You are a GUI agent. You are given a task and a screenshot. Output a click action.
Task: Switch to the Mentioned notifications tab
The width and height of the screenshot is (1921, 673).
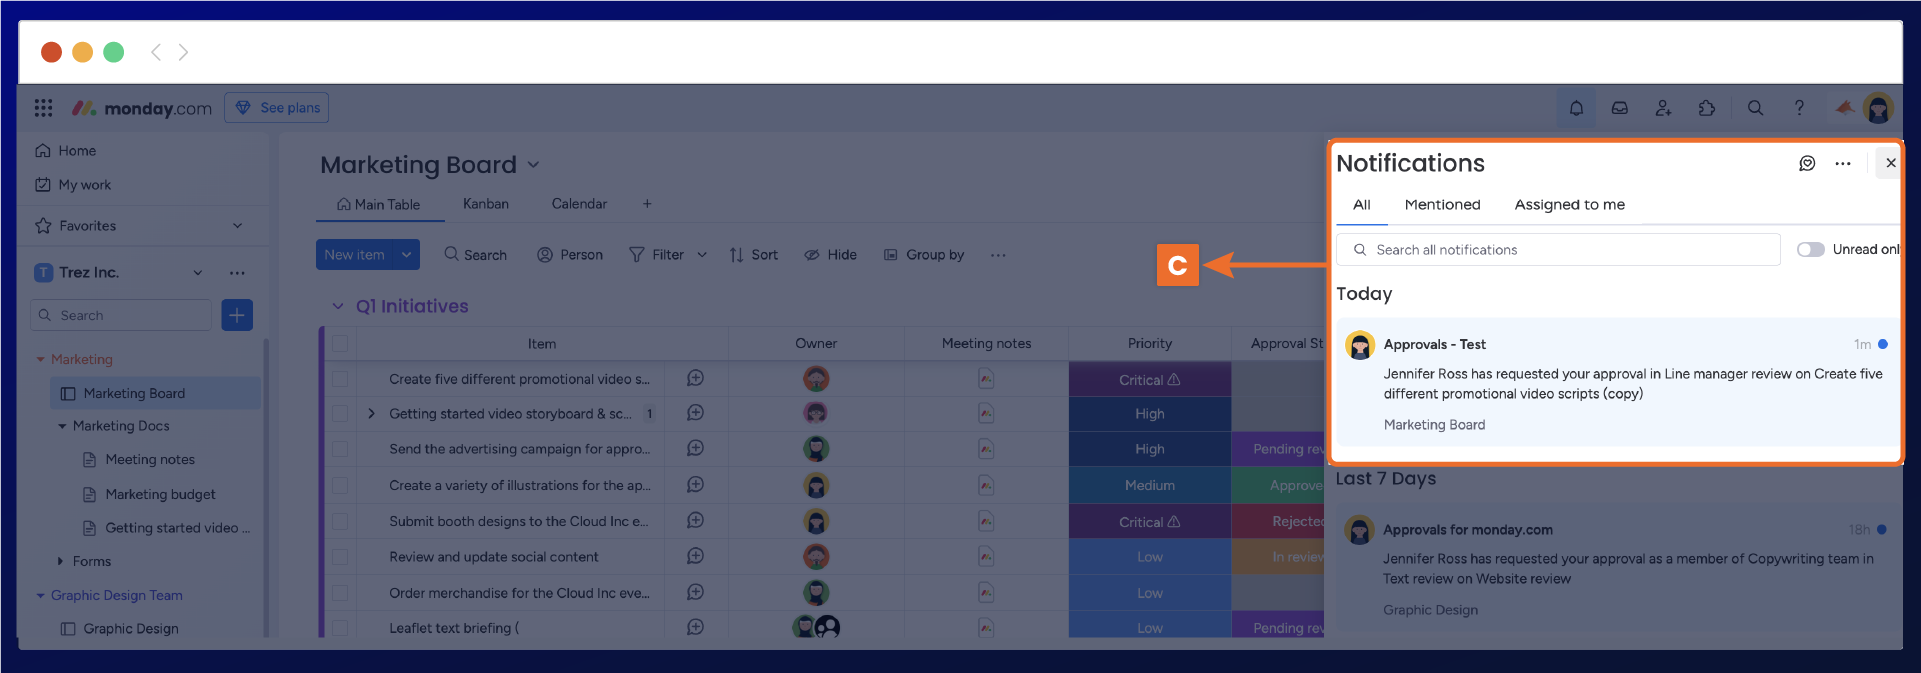[1442, 204]
